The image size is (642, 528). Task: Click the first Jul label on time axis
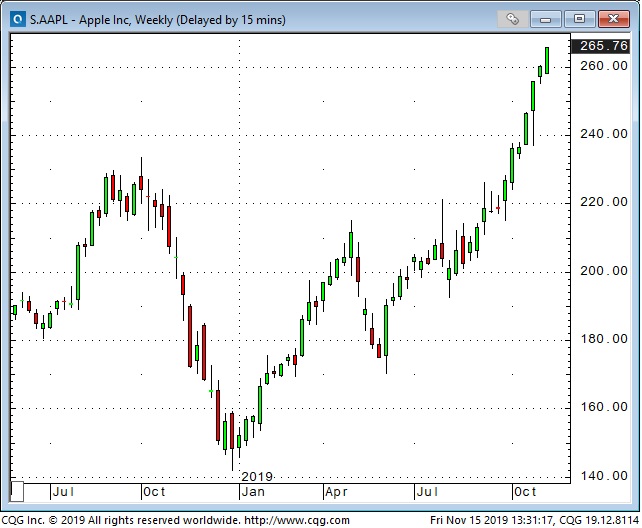click(x=63, y=492)
